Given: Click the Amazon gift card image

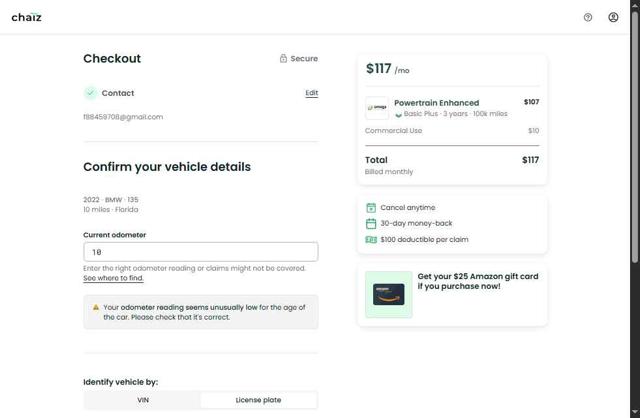Looking at the screenshot, I should point(388,295).
